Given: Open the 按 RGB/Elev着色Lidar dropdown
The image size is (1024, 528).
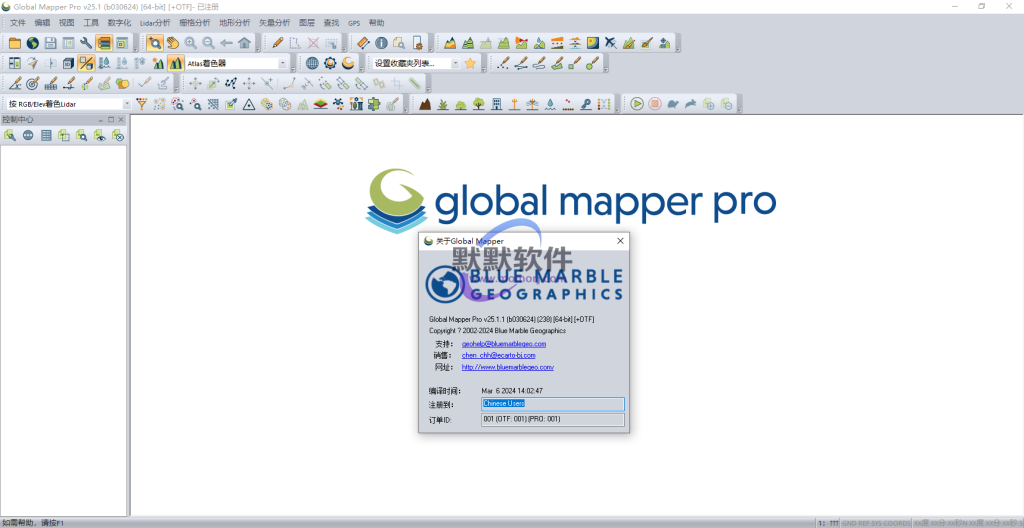Looking at the screenshot, I should click(x=127, y=104).
